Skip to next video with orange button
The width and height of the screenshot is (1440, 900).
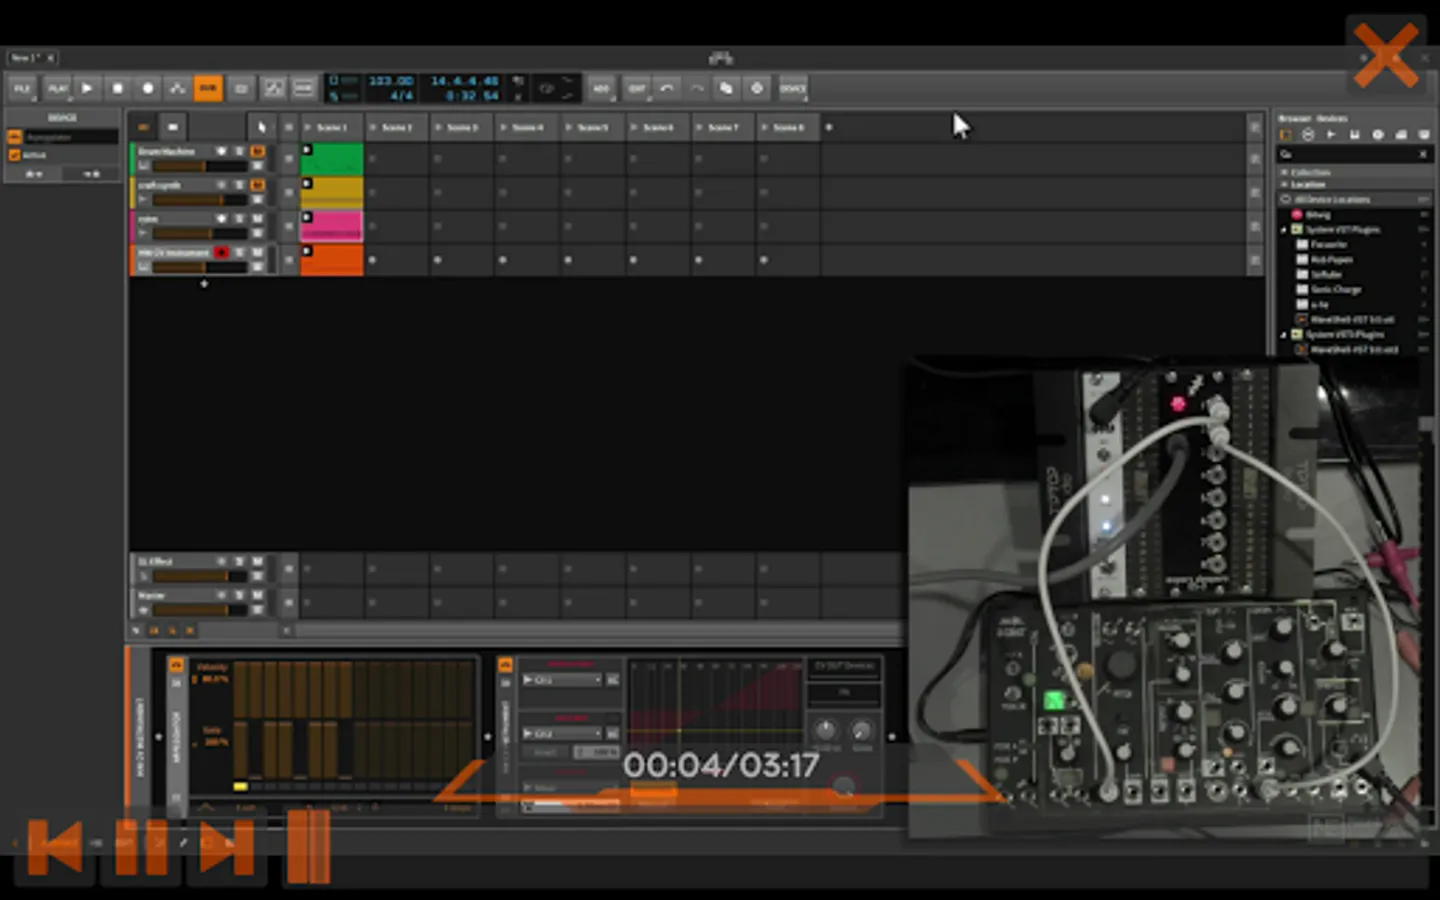pos(226,847)
